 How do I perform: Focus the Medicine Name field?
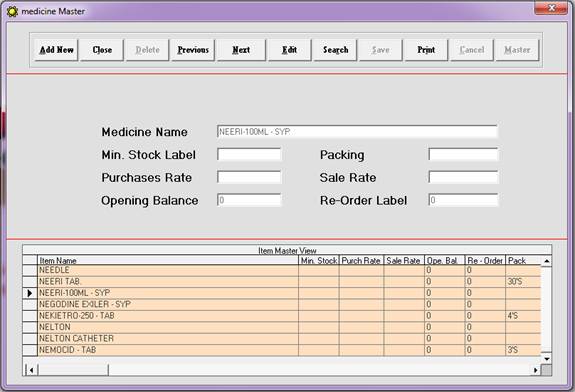tap(357, 132)
